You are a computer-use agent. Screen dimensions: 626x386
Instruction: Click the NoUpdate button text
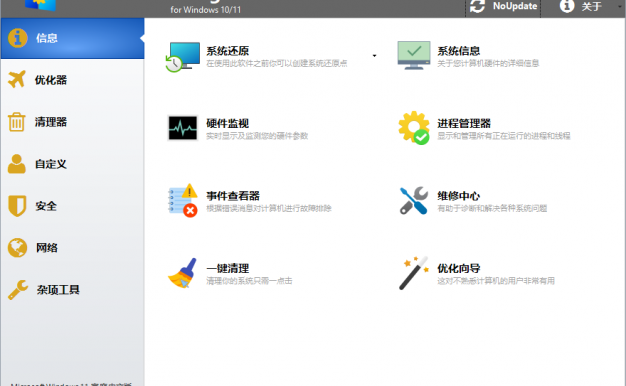[x=515, y=6]
